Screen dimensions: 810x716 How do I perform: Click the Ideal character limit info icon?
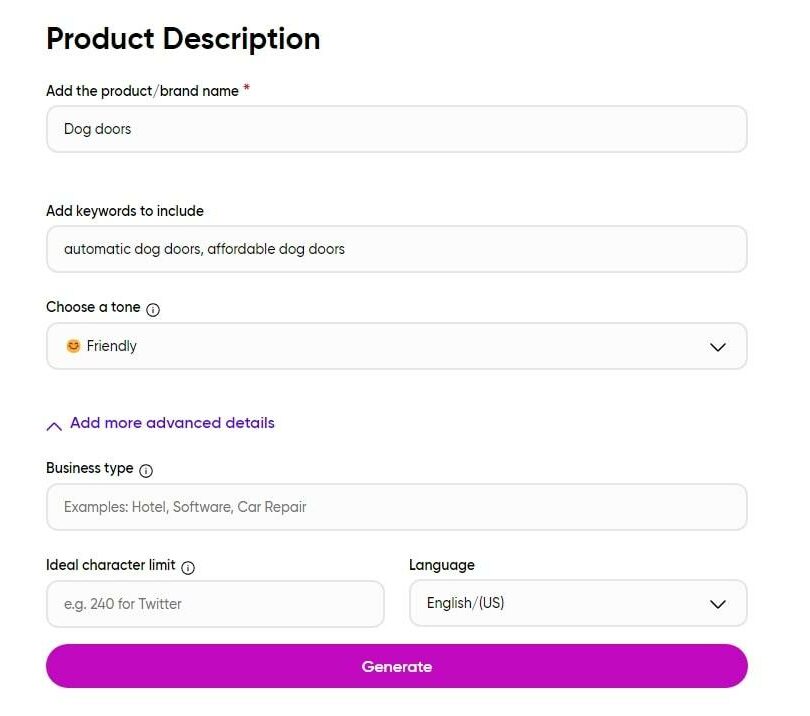pos(188,568)
